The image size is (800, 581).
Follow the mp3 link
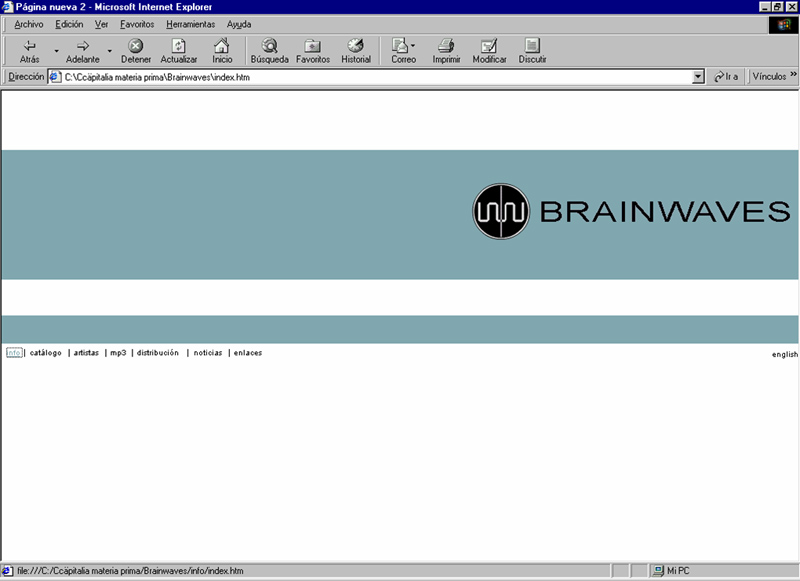click(118, 352)
